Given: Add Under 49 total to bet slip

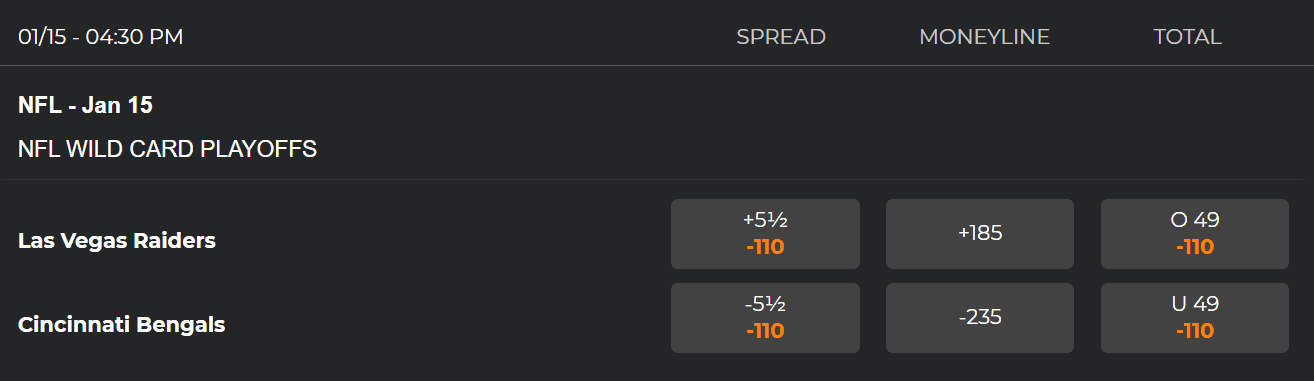Looking at the screenshot, I should coord(1195,318).
